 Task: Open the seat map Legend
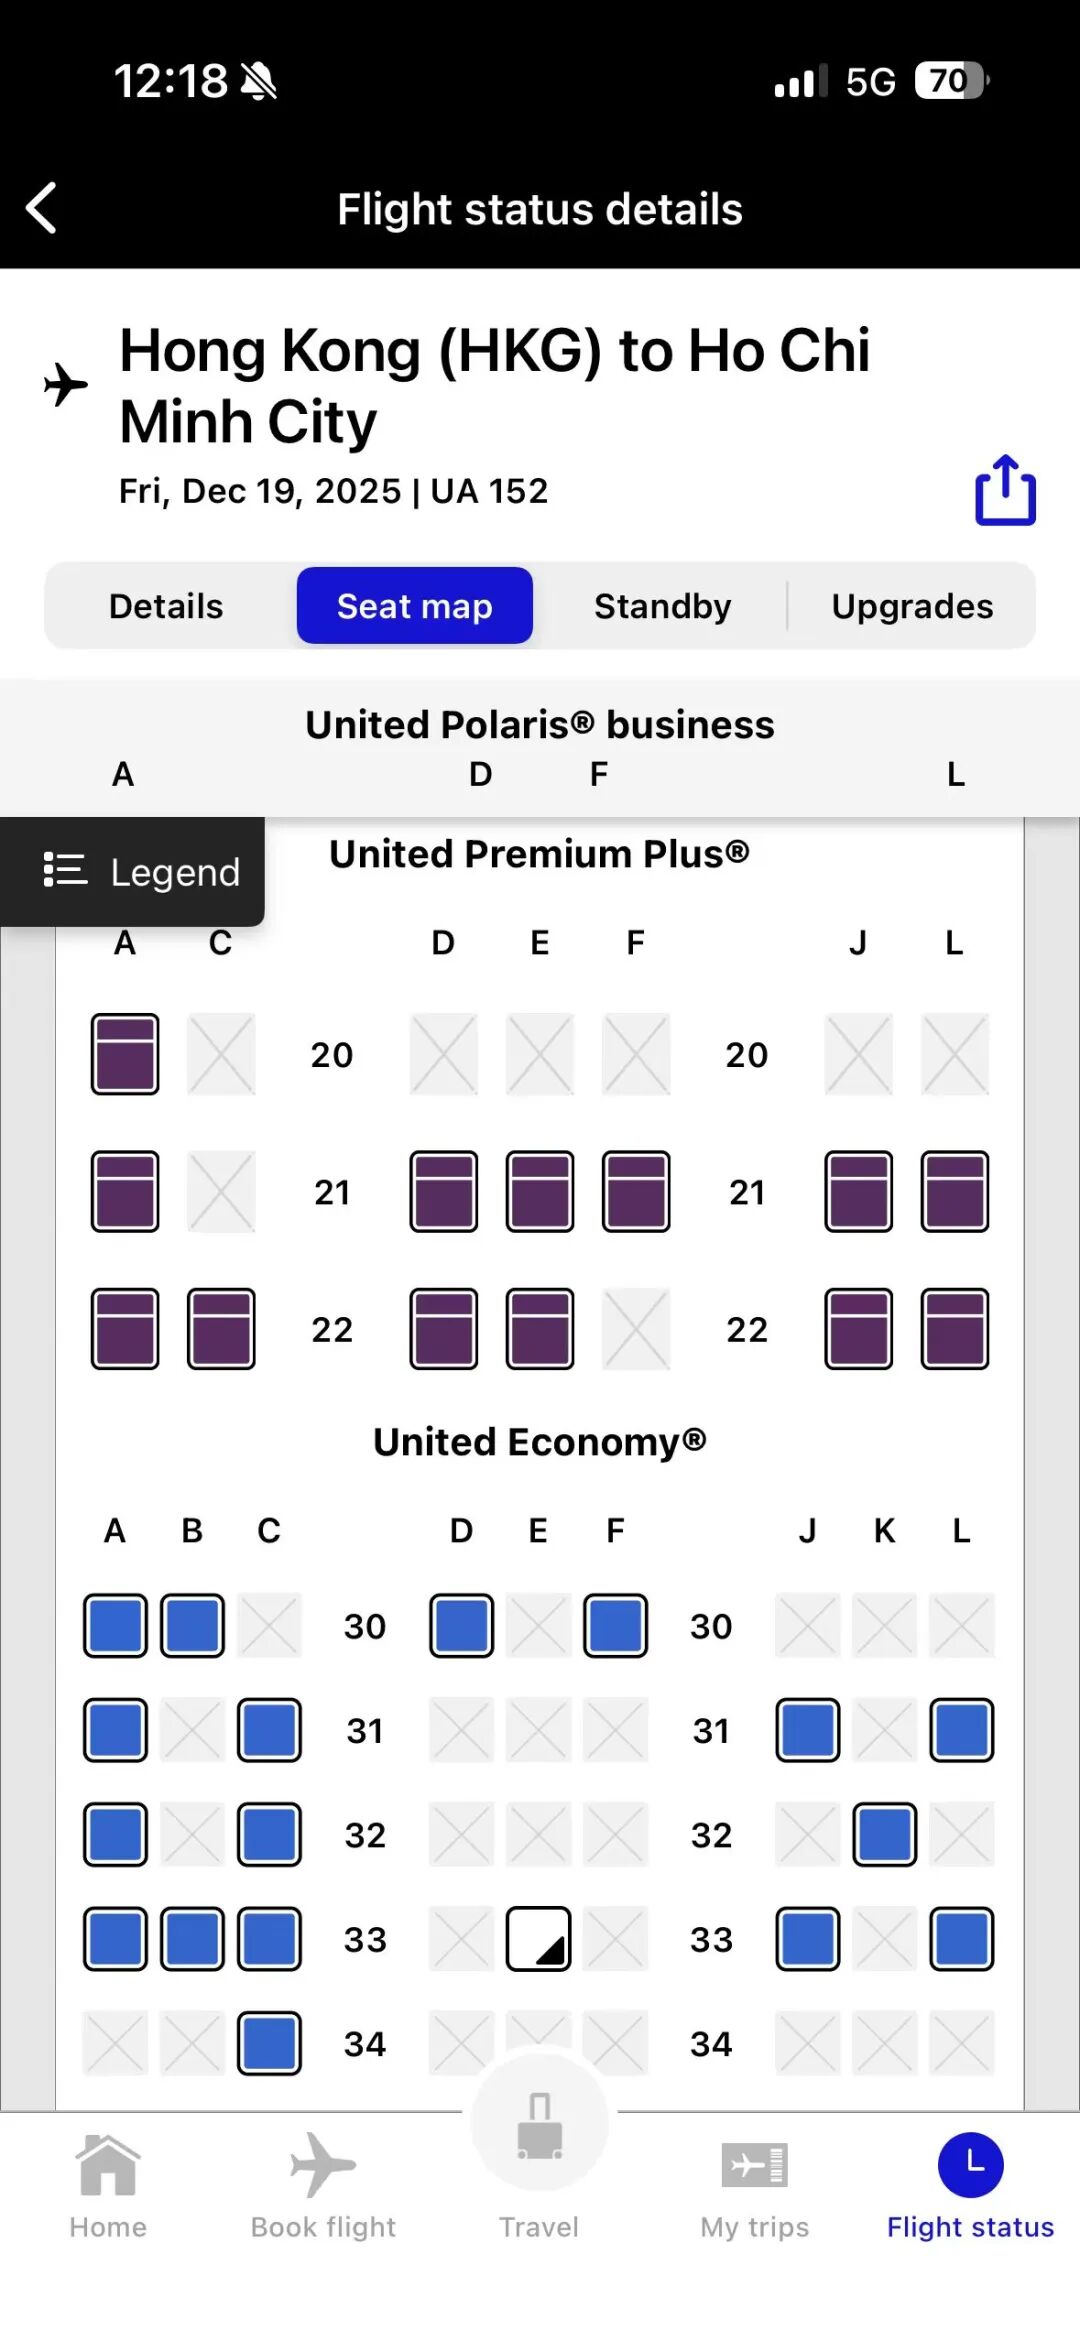click(x=132, y=872)
